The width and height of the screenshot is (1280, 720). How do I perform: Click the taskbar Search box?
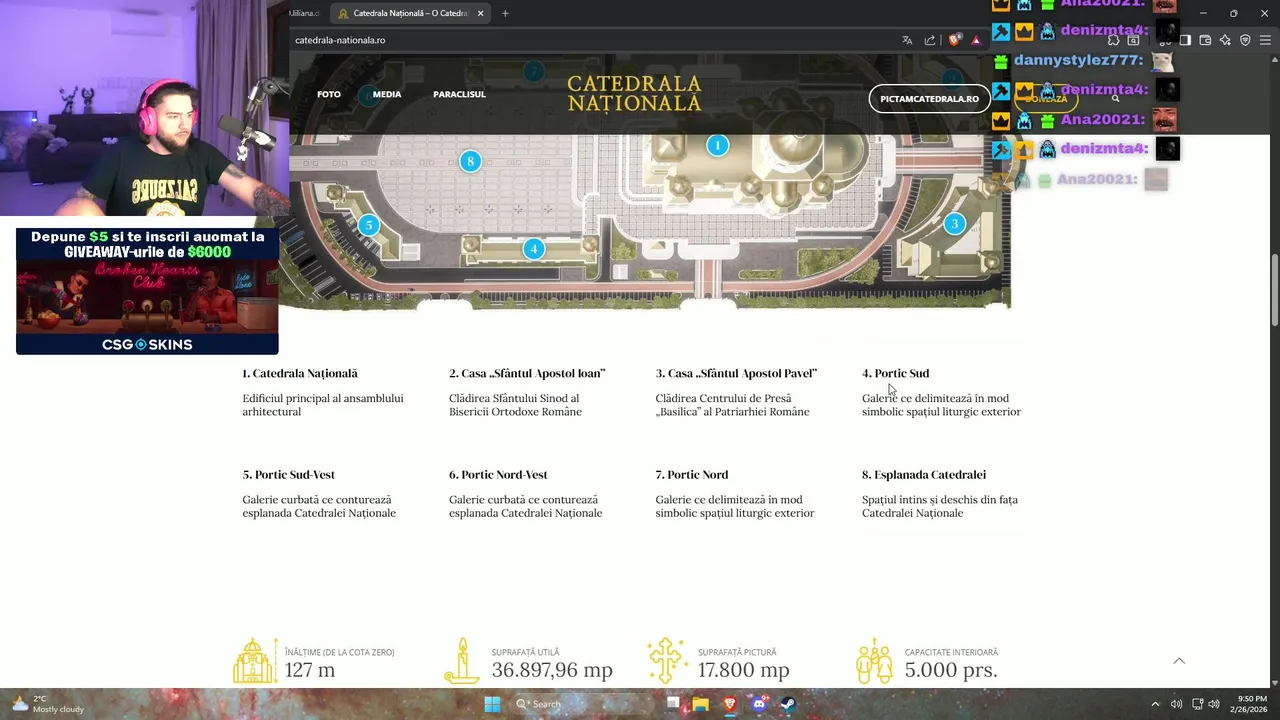[585, 704]
